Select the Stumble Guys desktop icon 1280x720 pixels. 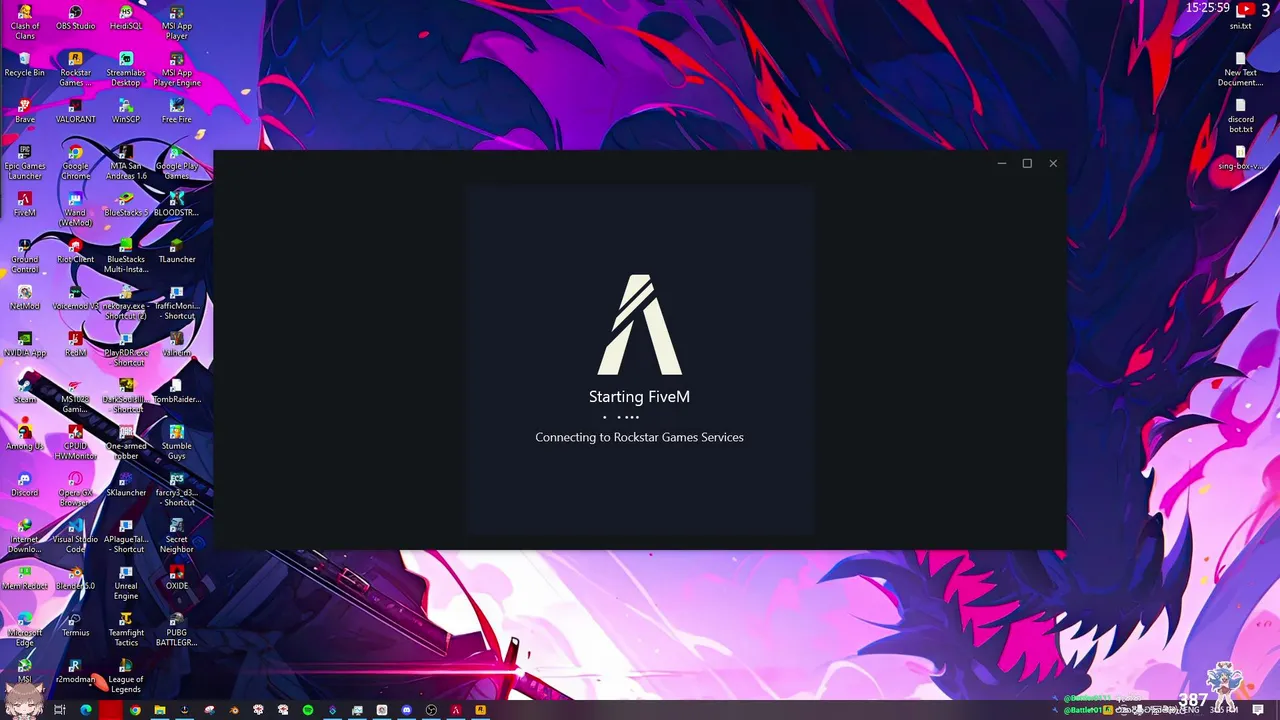click(177, 441)
